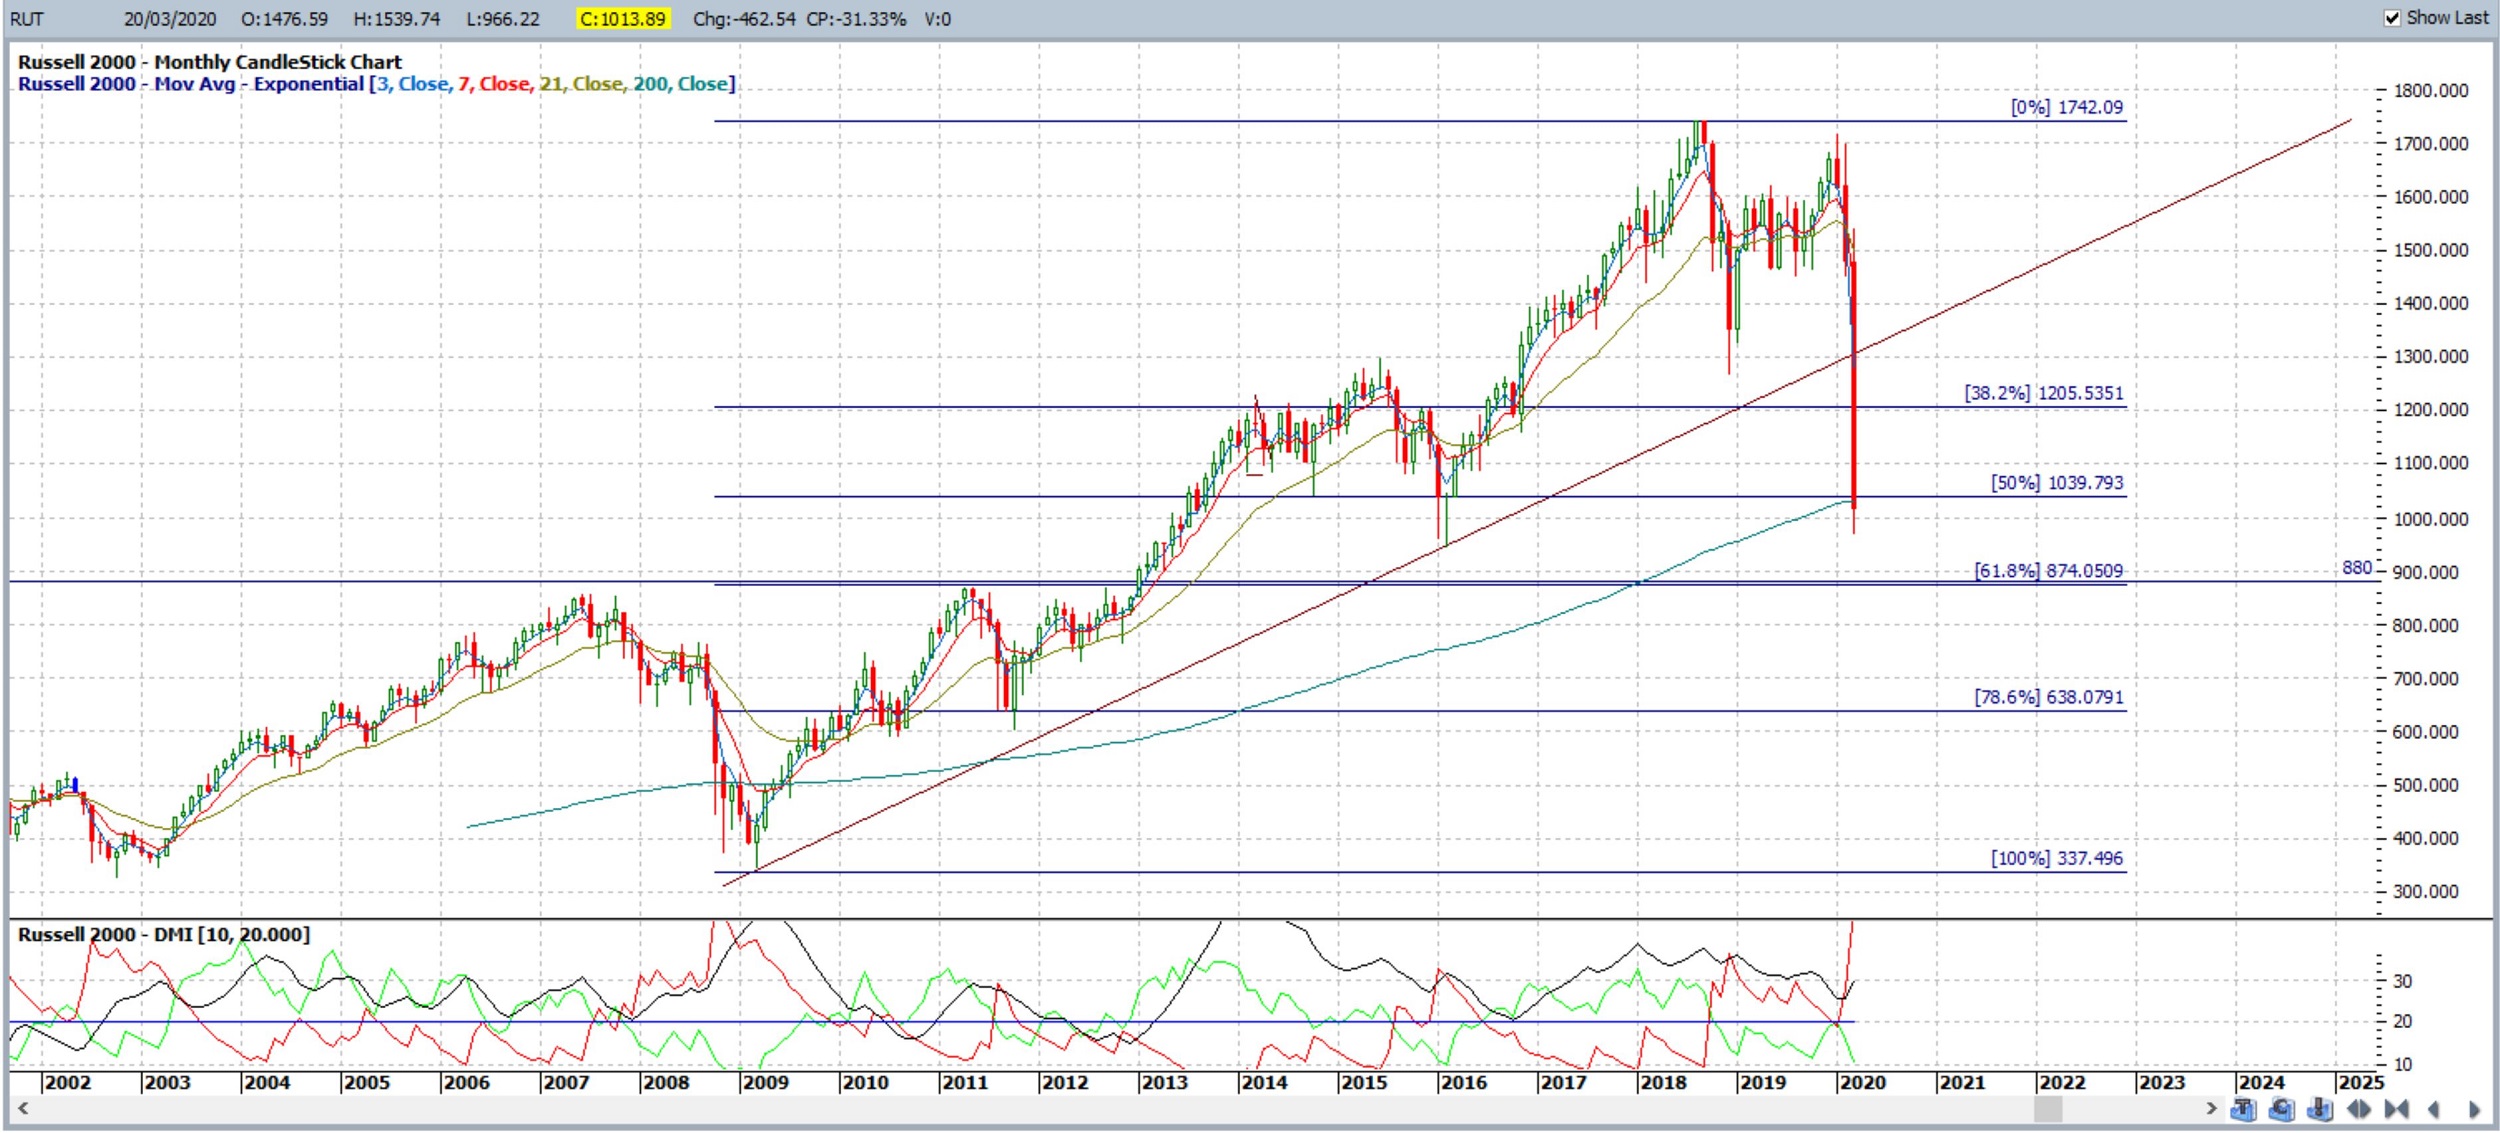The height and width of the screenshot is (1133, 2500).
Task: Click the scrollbar left arrow
Action: [22, 1108]
